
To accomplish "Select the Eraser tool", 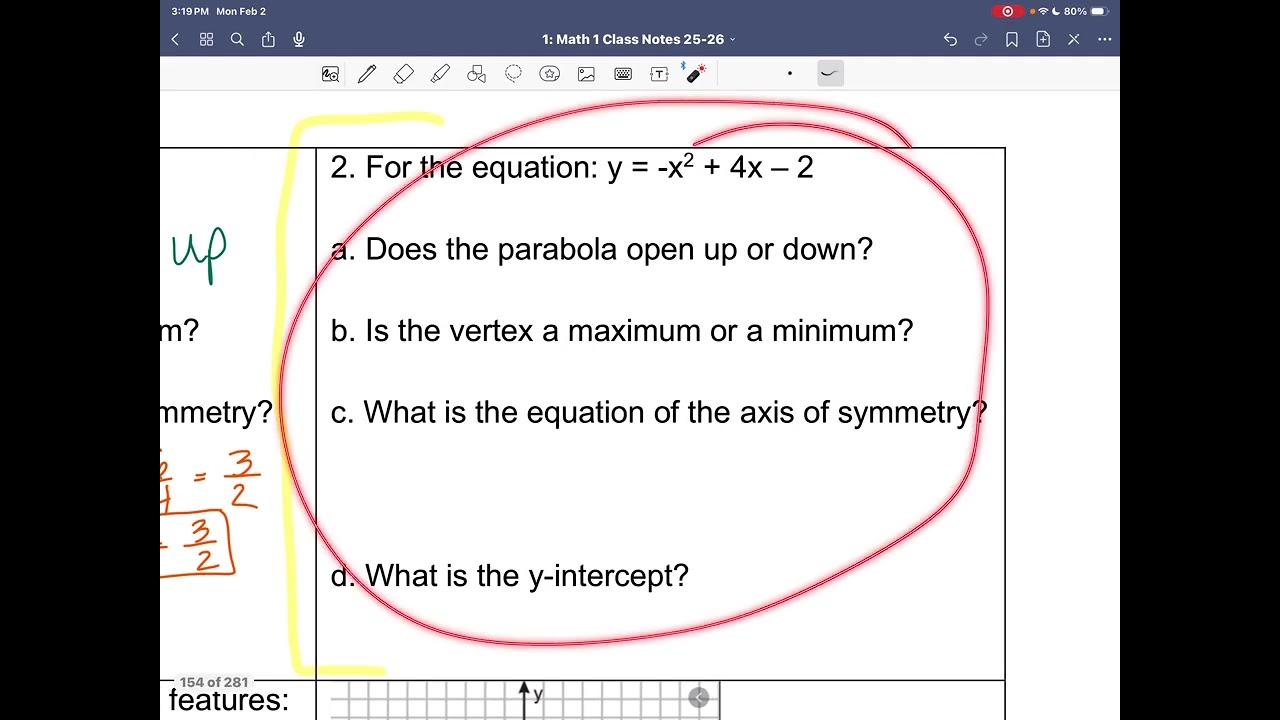I will point(403,74).
